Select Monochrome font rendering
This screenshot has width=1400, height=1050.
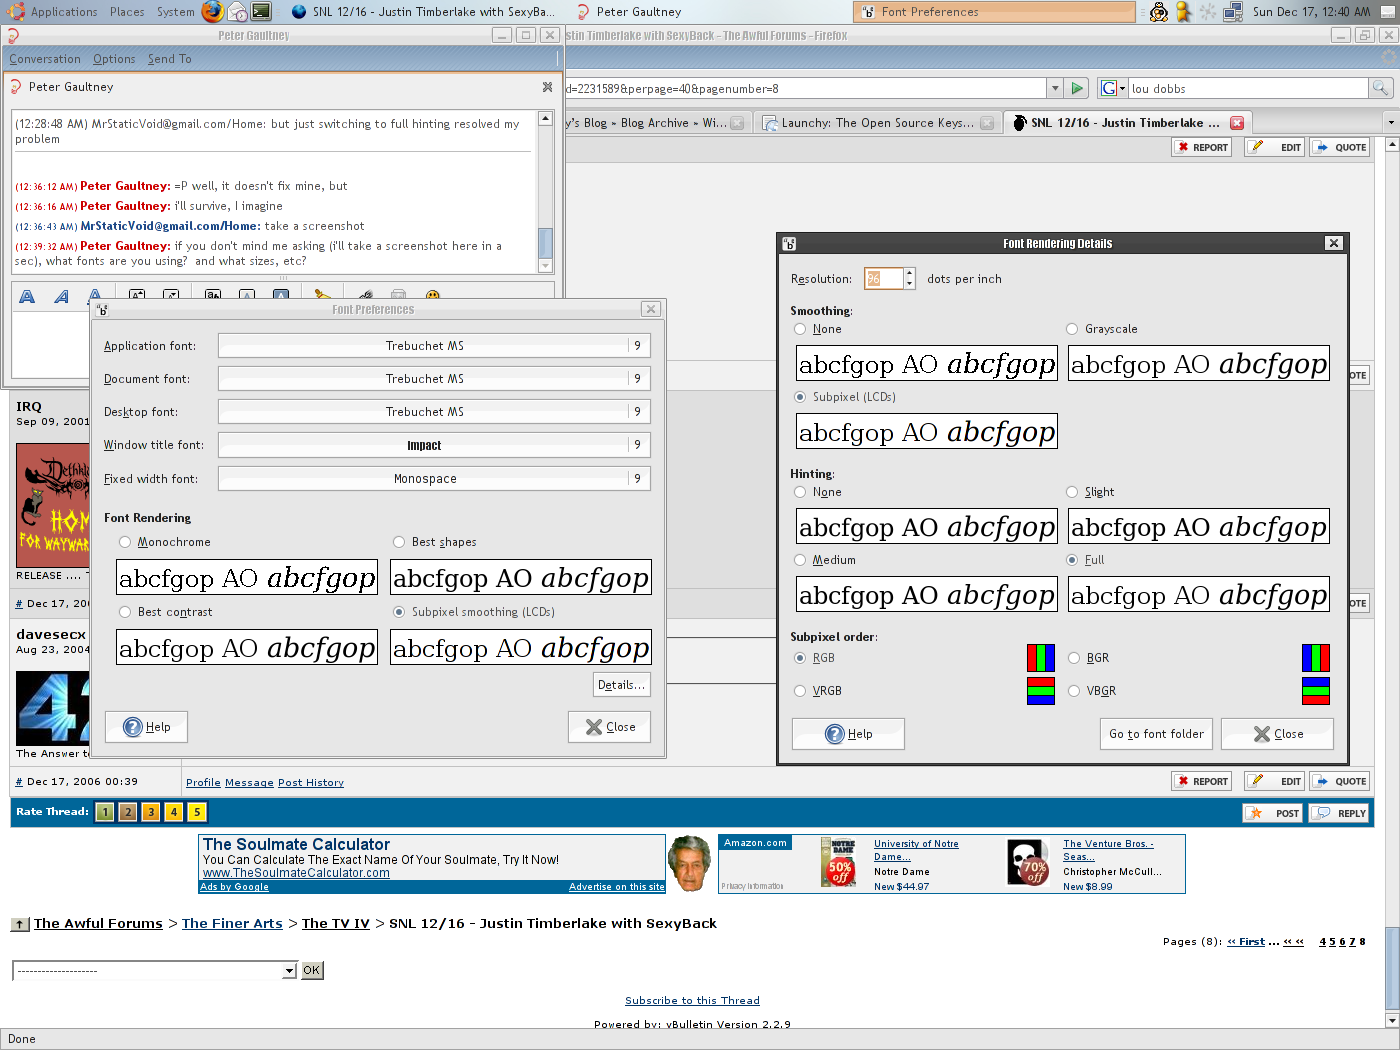pyautogui.click(x=125, y=542)
